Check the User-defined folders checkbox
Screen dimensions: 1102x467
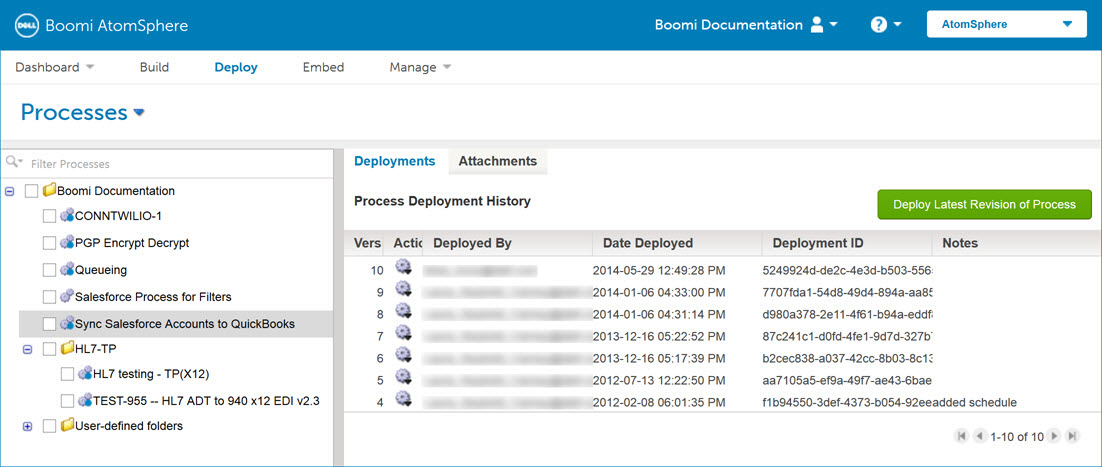pyautogui.click(x=49, y=426)
